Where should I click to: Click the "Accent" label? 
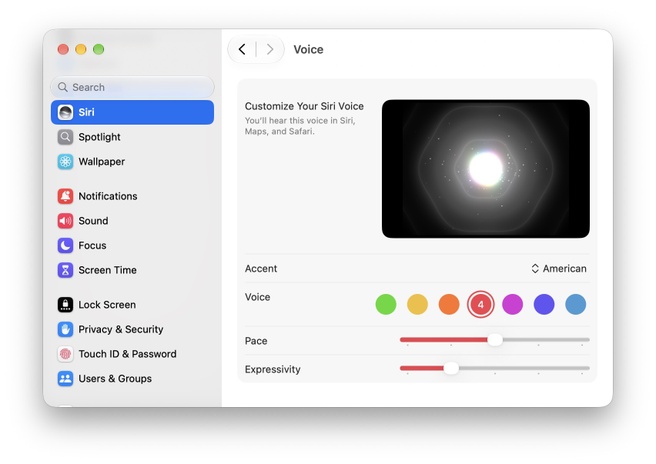pyautogui.click(x=261, y=269)
